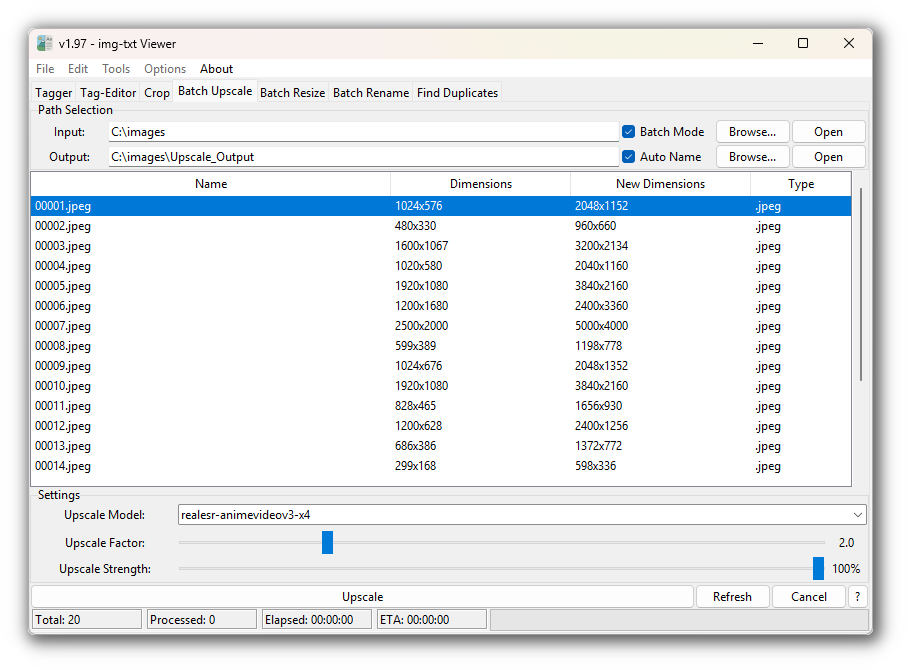Click the ETA: 00:00:00 status field
The width and height of the screenshot is (908, 670).
(x=431, y=619)
